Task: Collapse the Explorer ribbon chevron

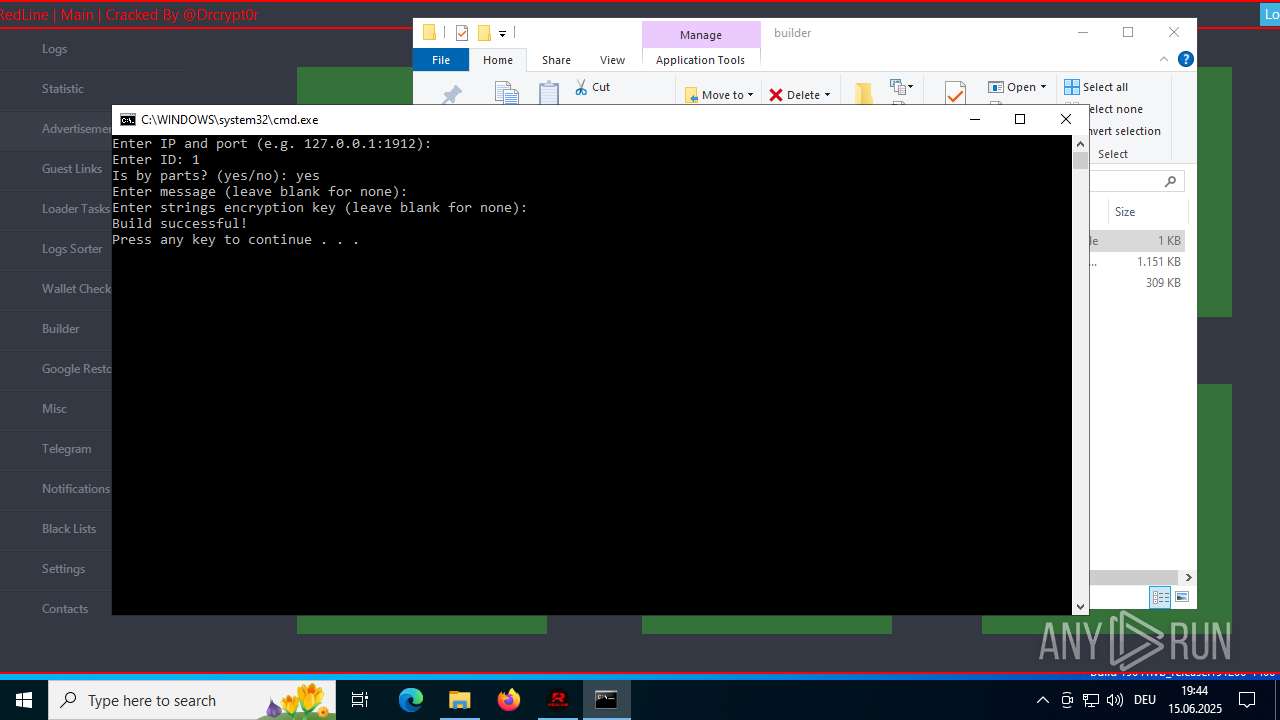Action: point(1164,60)
